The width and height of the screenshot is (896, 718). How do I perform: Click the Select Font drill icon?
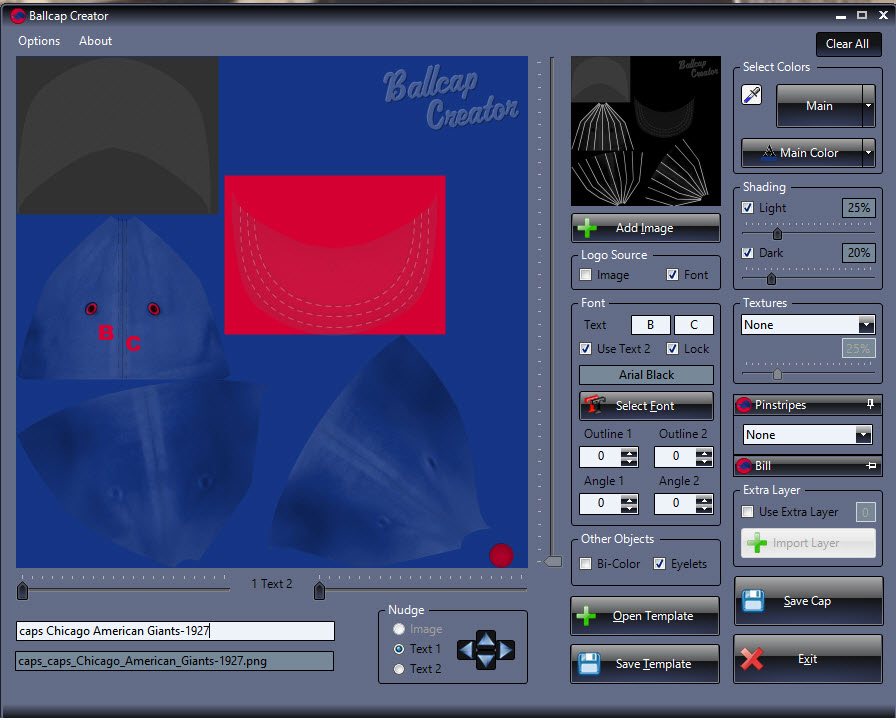pyautogui.click(x=597, y=405)
